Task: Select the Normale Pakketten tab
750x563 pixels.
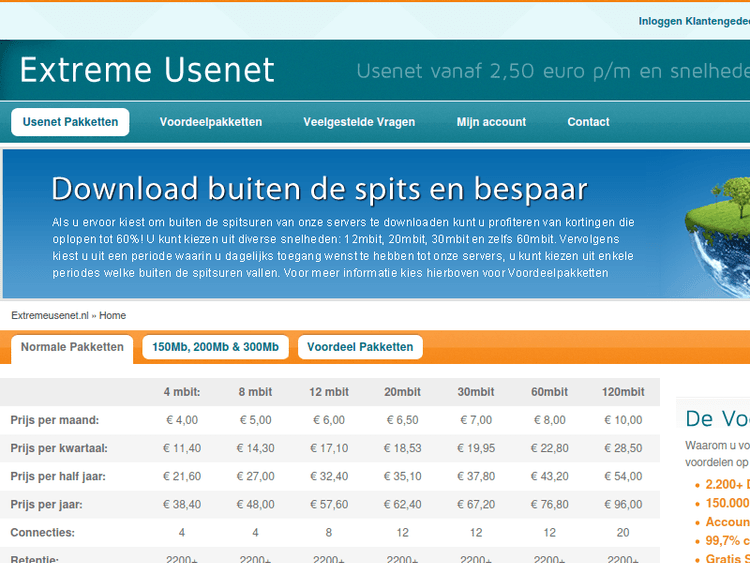Action: pyautogui.click(x=72, y=348)
